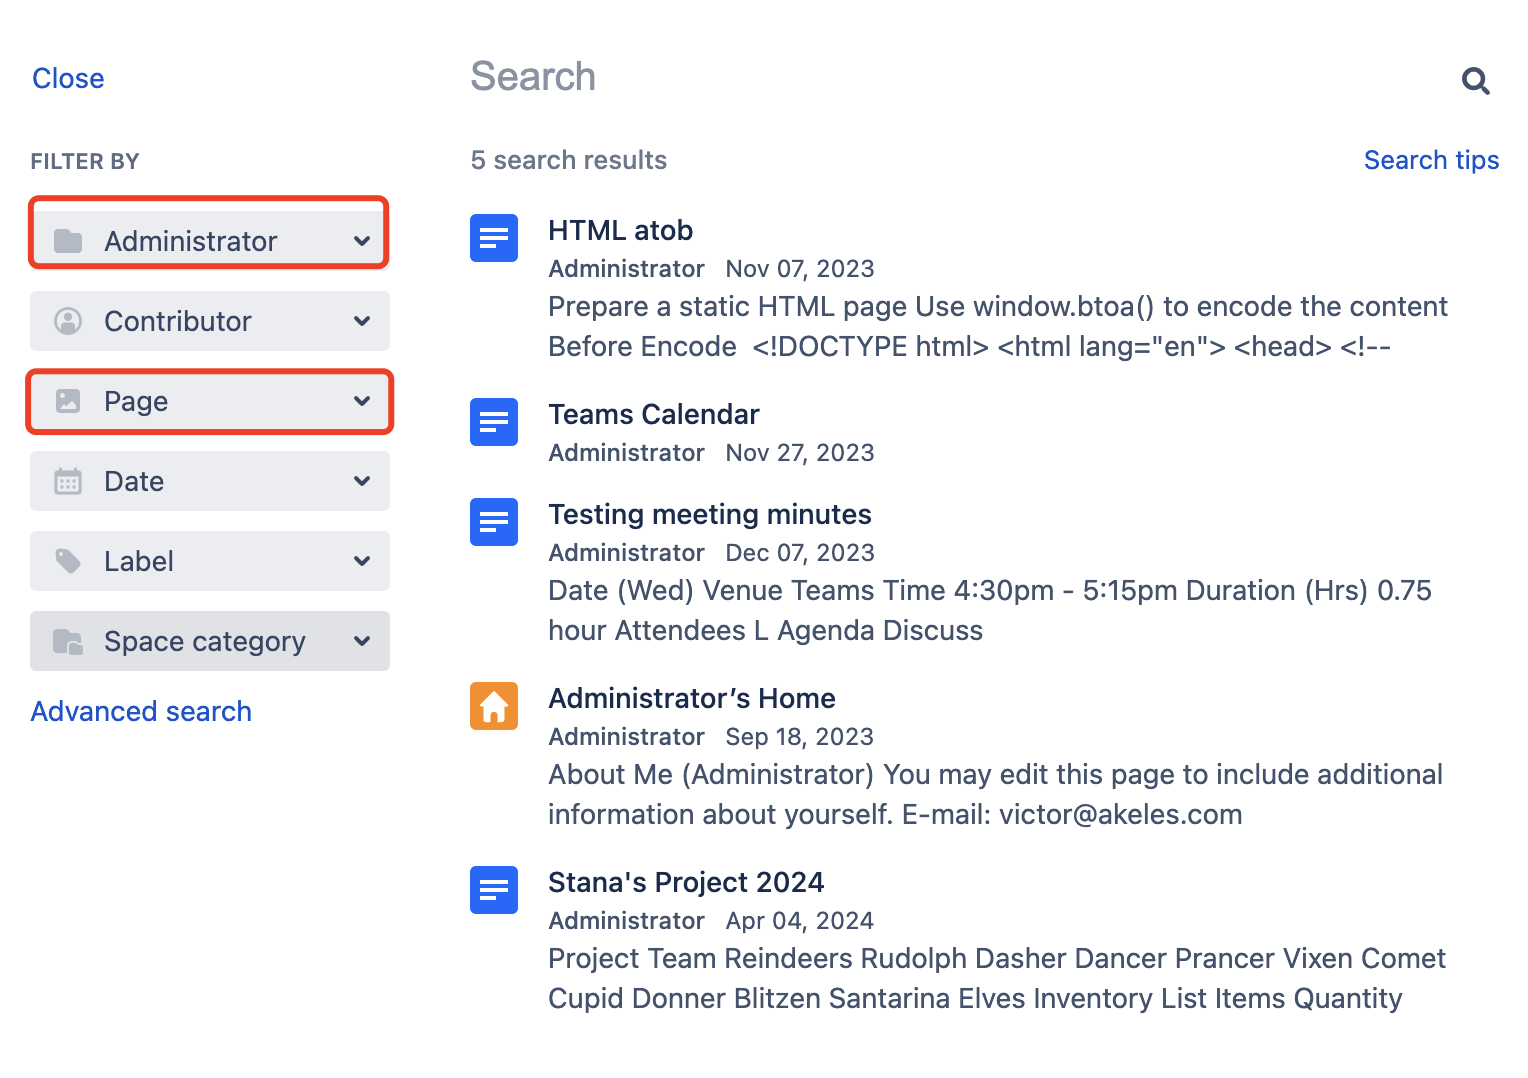
Task: Open the Testing meeting minutes result
Action: tap(709, 514)
